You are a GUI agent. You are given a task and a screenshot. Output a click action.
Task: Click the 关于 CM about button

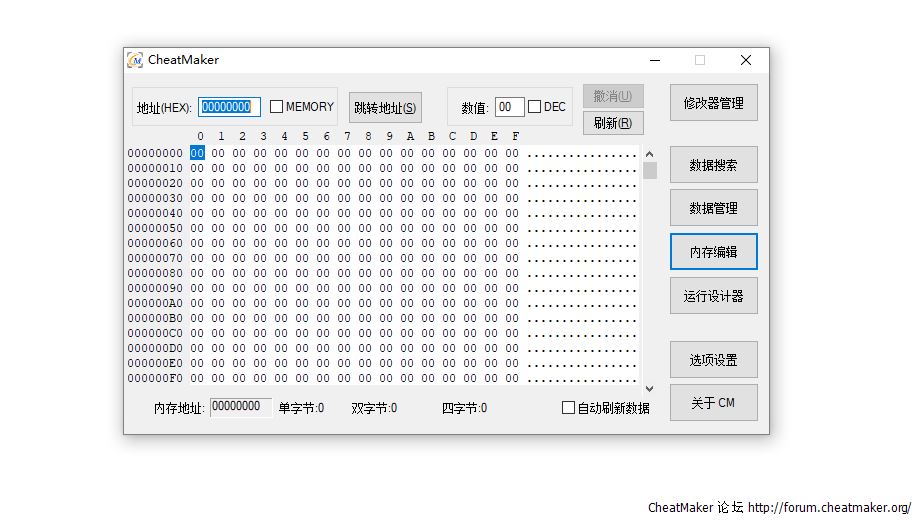coord(713,403)
